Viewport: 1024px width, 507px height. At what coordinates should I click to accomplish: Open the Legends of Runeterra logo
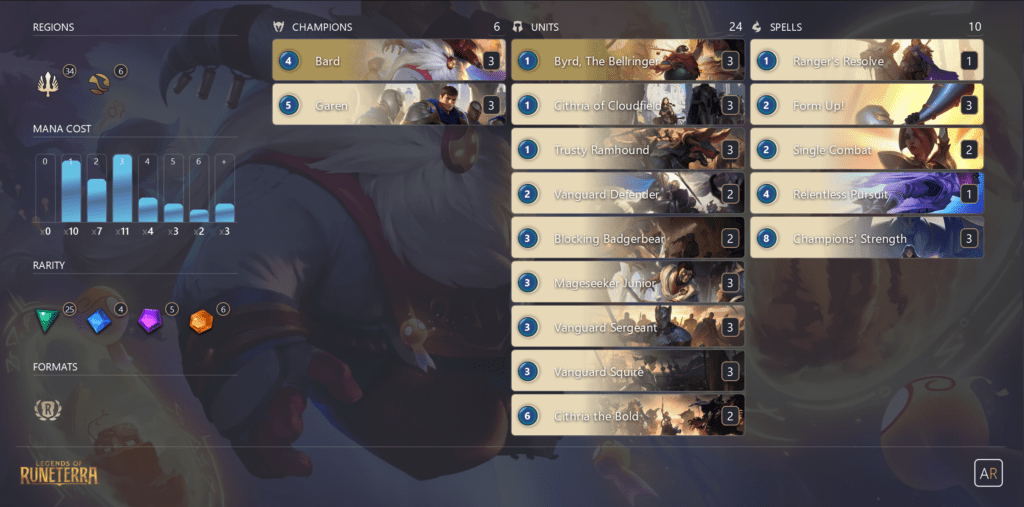(59, 470)
